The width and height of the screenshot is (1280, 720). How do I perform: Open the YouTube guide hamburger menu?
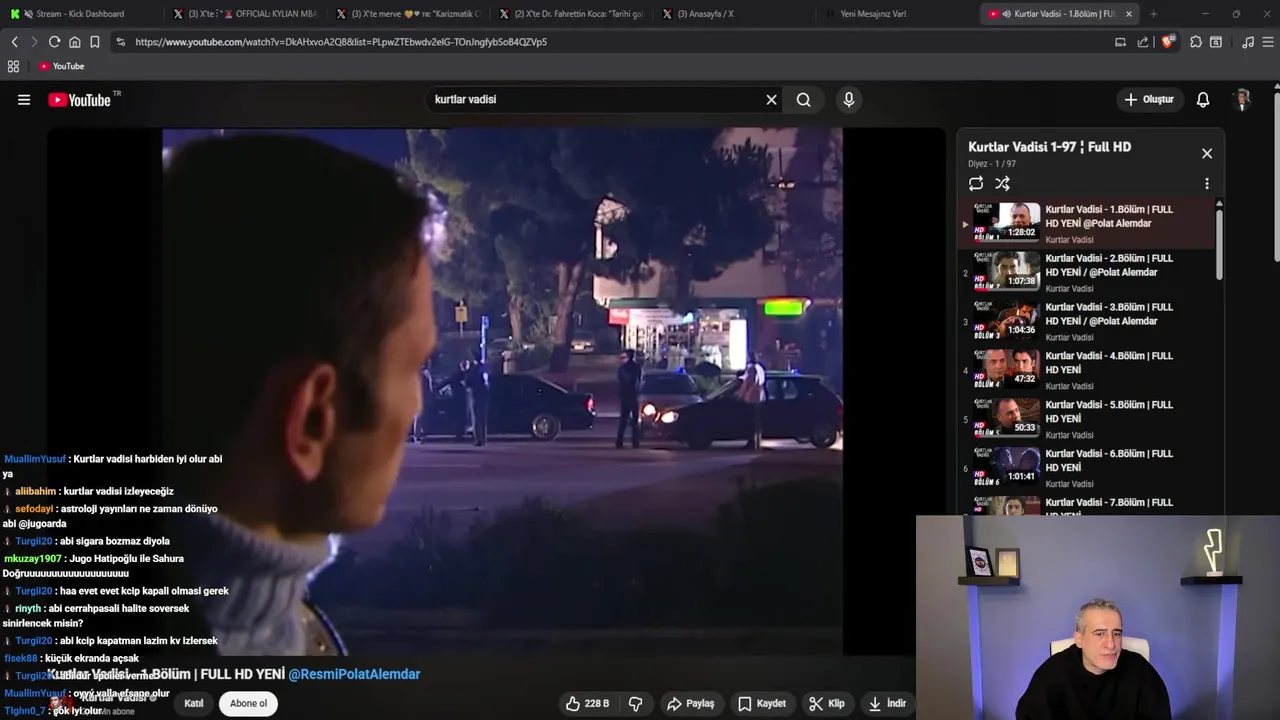24,100
